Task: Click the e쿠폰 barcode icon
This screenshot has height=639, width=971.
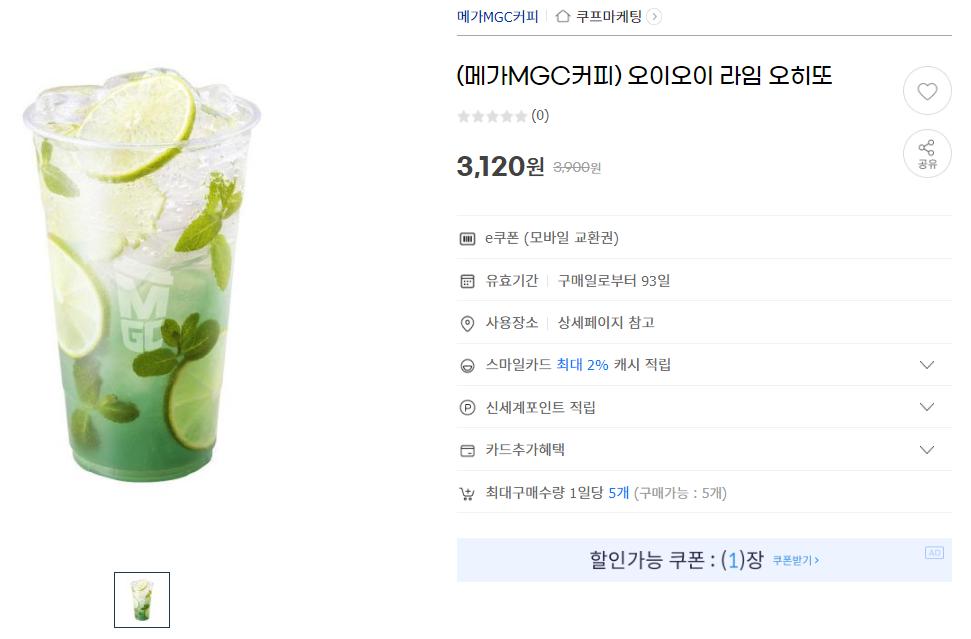Action: coord(467,239)
